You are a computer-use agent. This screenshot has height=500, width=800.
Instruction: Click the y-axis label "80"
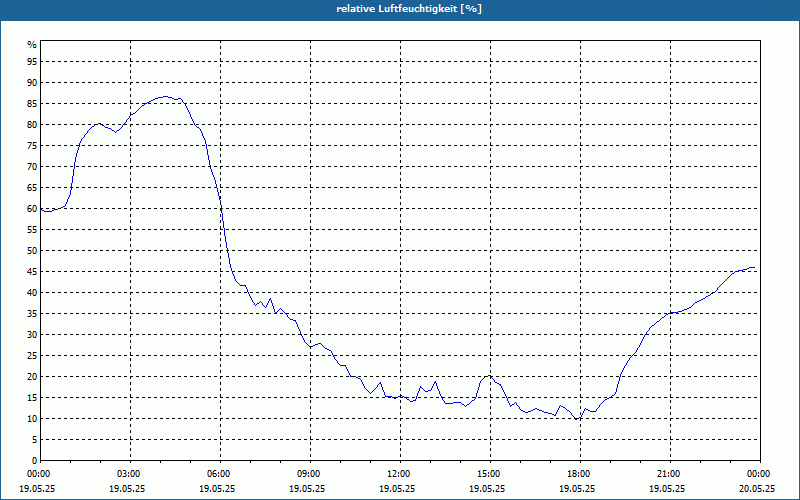pos(32,124)
